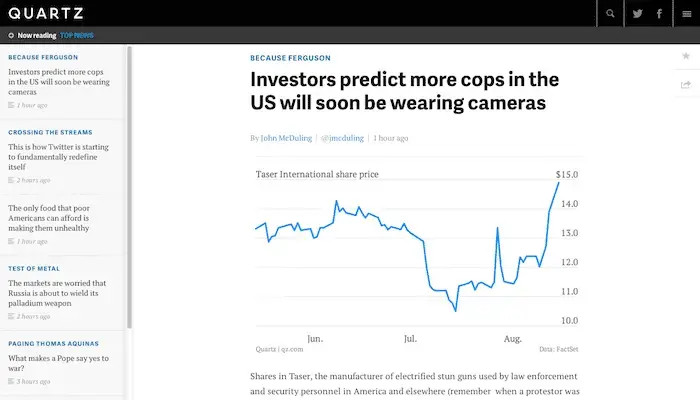
Task: Click the sidebar scrollbar
Action: coord(129,190)
